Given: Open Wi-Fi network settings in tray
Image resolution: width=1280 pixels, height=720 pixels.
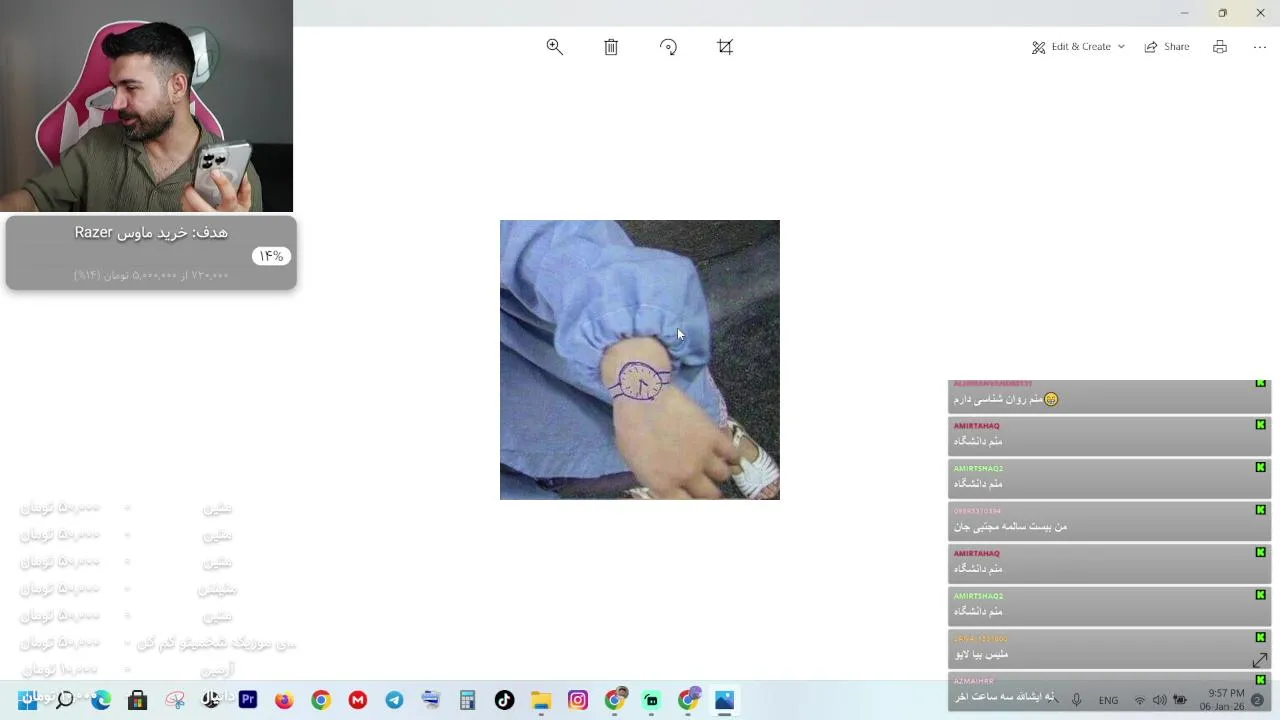Looking at the screenshot, I should tap(1139, 700).
